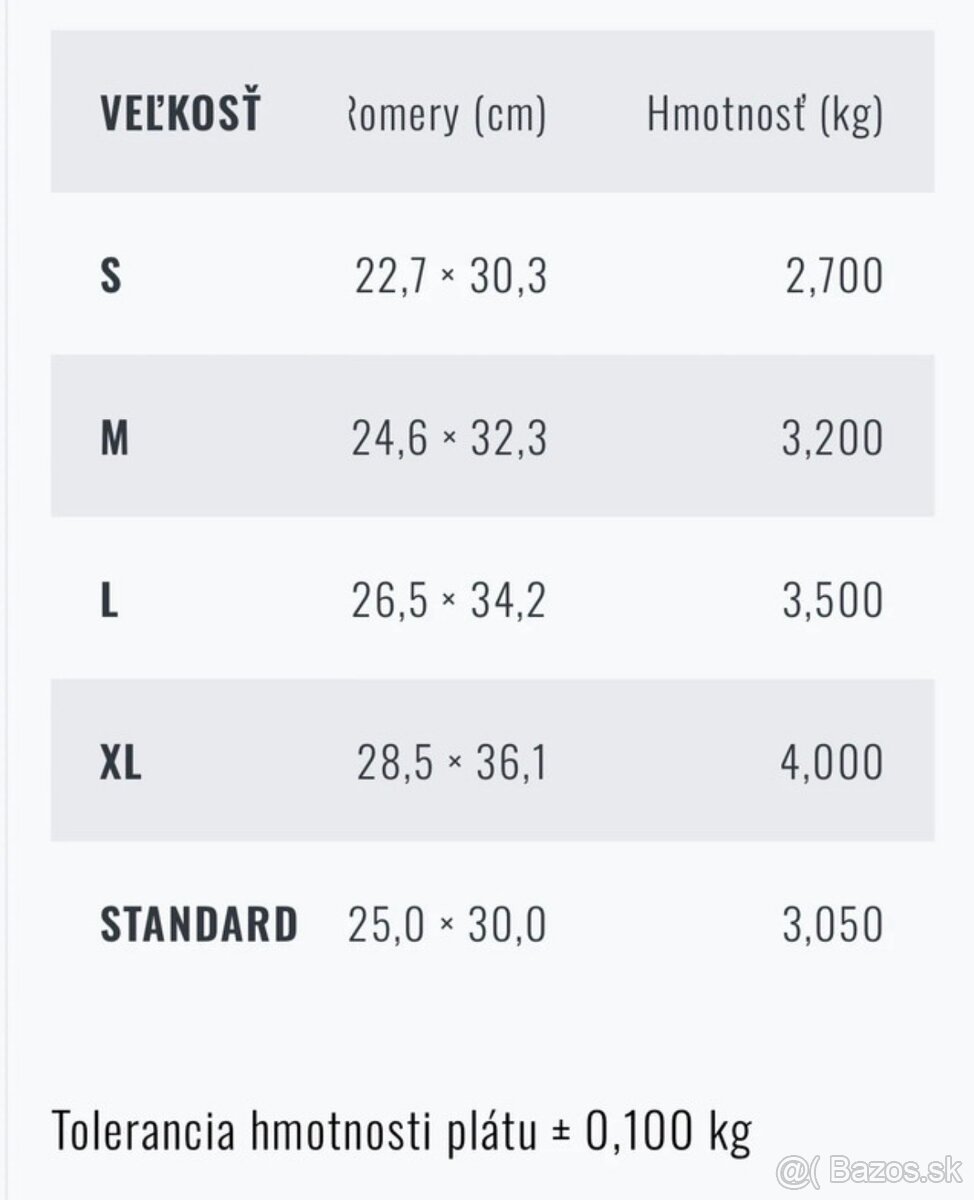Select the XL size row label
Image resolution: width=974 pixels, height=1200 pixels.
(x=121, y=762)
